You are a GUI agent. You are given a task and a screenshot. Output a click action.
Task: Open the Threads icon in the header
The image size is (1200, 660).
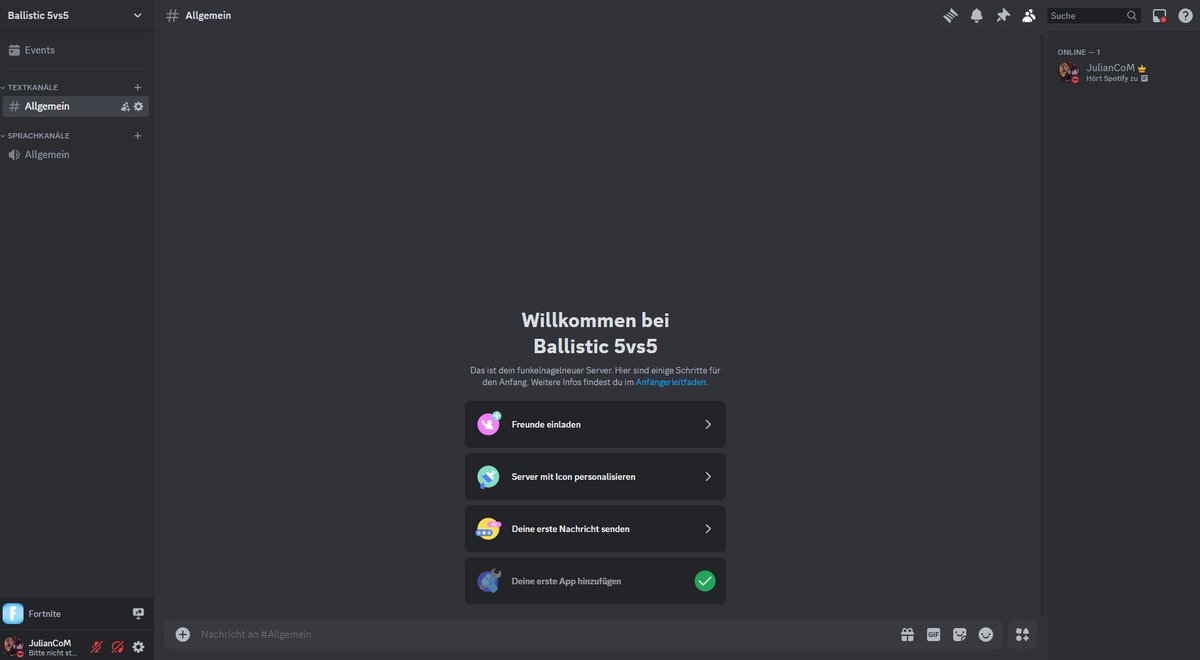click(951, 15)
